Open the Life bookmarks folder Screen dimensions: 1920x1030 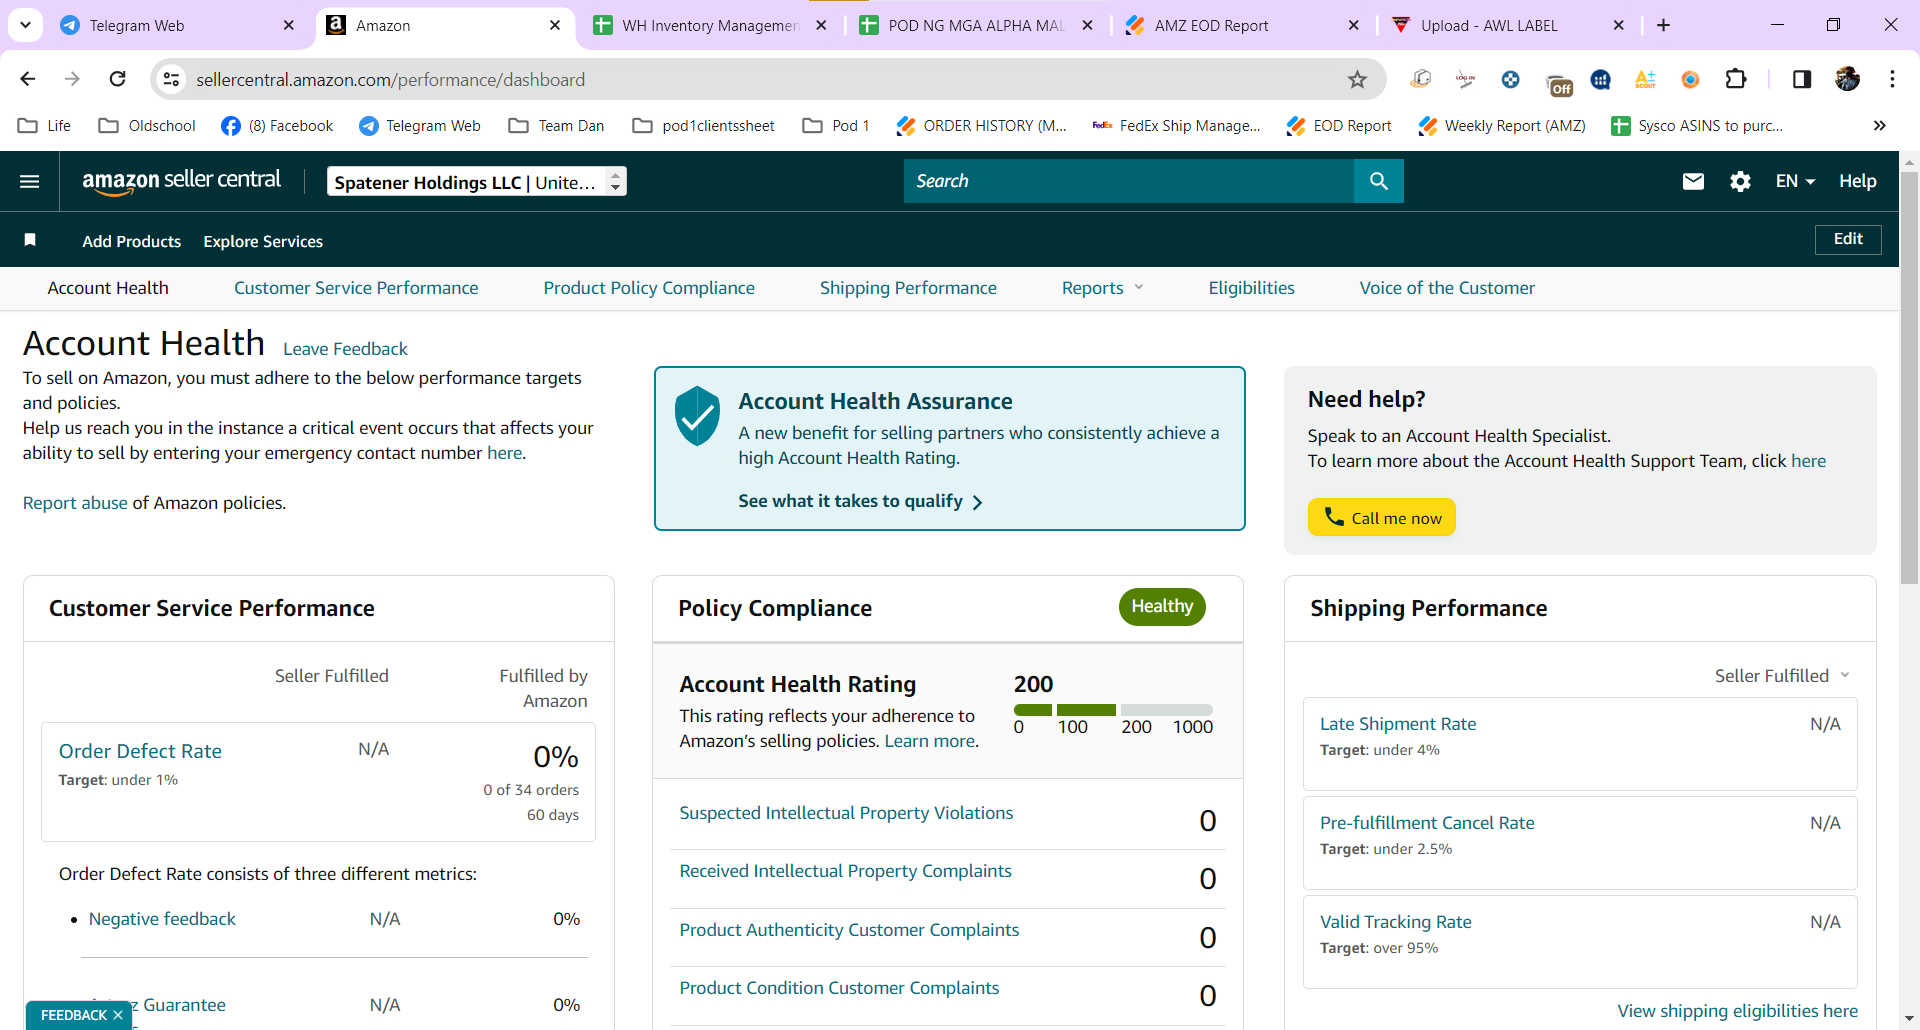45,125
